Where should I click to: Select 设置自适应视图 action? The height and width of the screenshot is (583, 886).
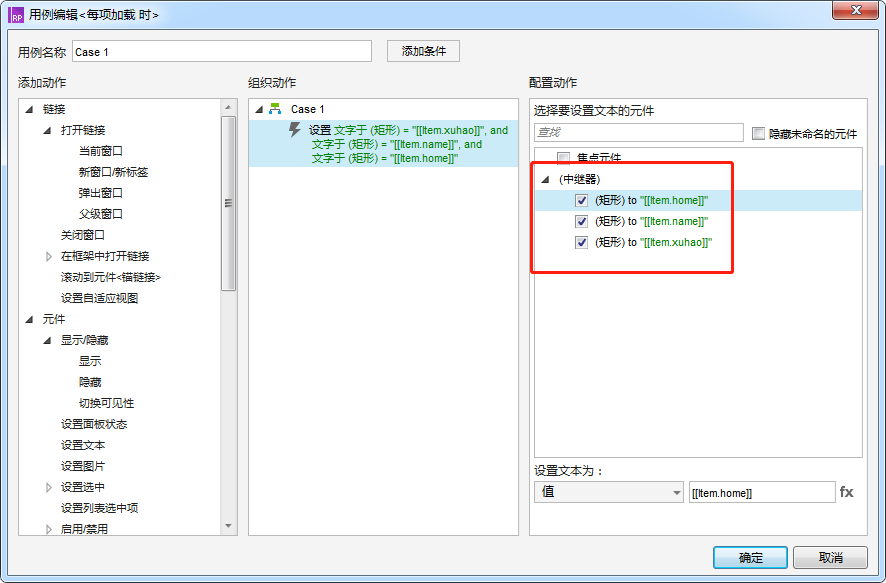[x=99, y=298]
